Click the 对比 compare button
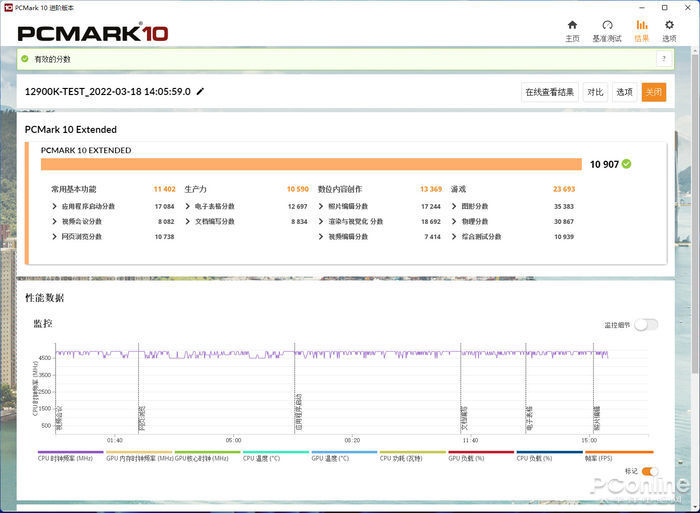 pyautogui.click(x=595, y=92)
